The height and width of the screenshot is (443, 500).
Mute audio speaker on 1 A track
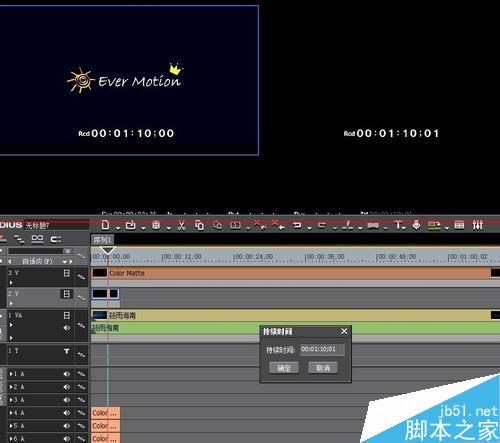point(67,374)
